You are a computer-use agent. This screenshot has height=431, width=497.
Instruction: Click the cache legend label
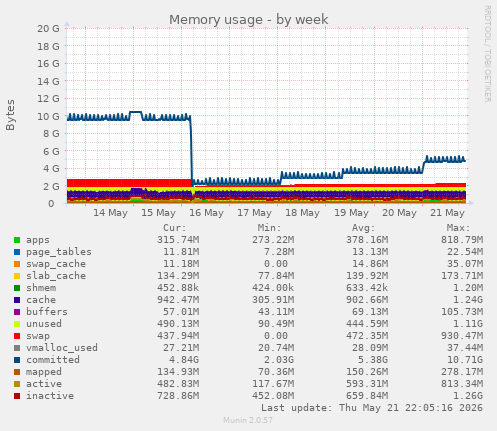[x=41, y=300]
